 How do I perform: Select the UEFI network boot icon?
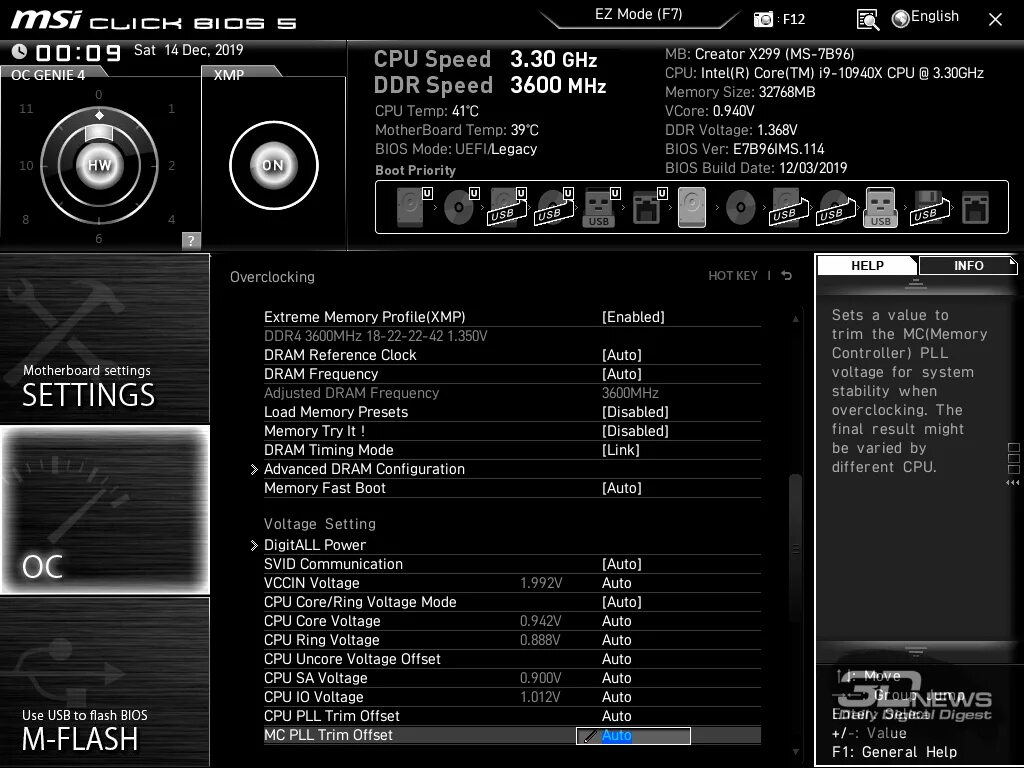649,207
